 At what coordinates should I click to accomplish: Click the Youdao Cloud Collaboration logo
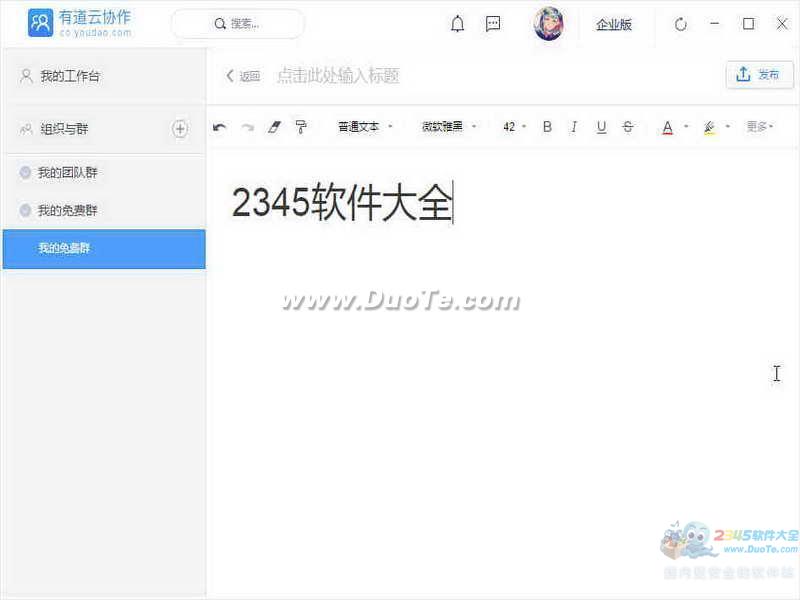(x=80, y=23)
